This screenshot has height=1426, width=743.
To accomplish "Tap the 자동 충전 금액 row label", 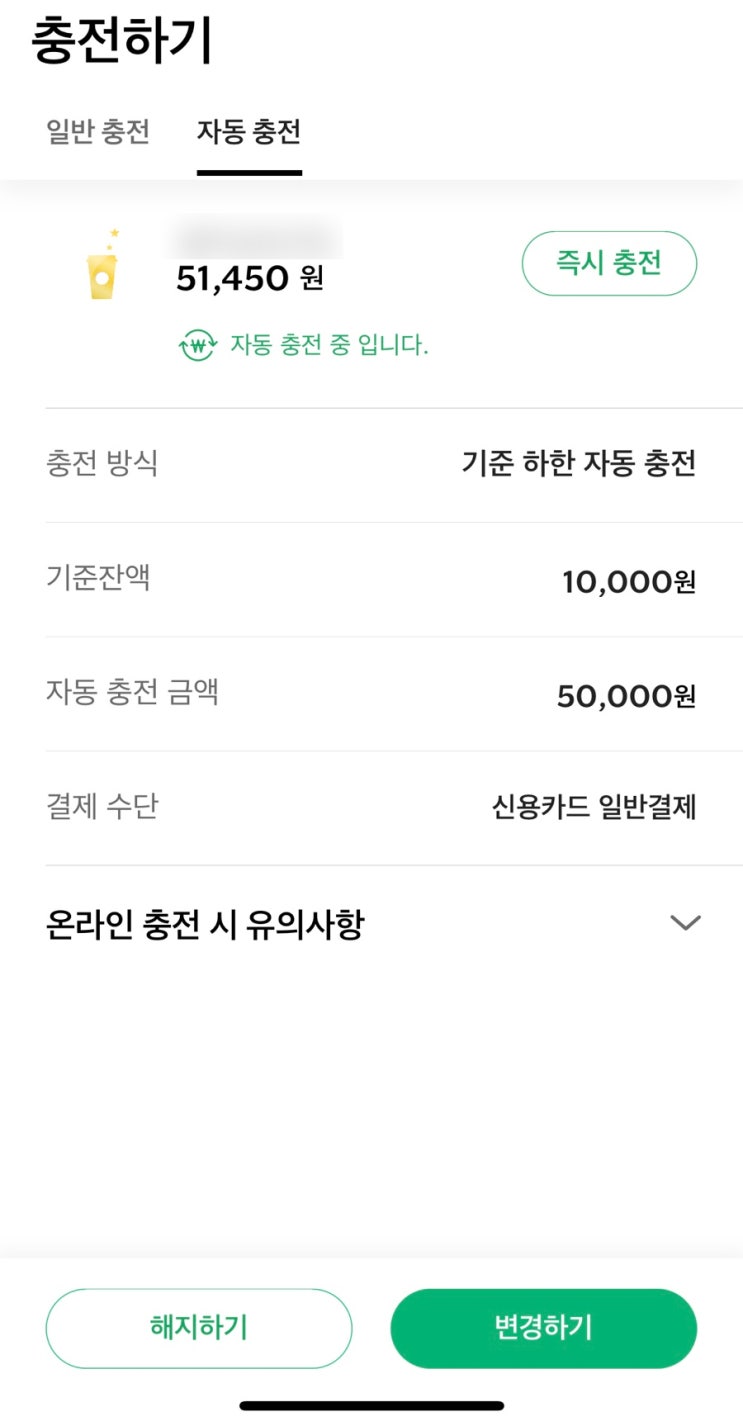I will coord(132,692).
